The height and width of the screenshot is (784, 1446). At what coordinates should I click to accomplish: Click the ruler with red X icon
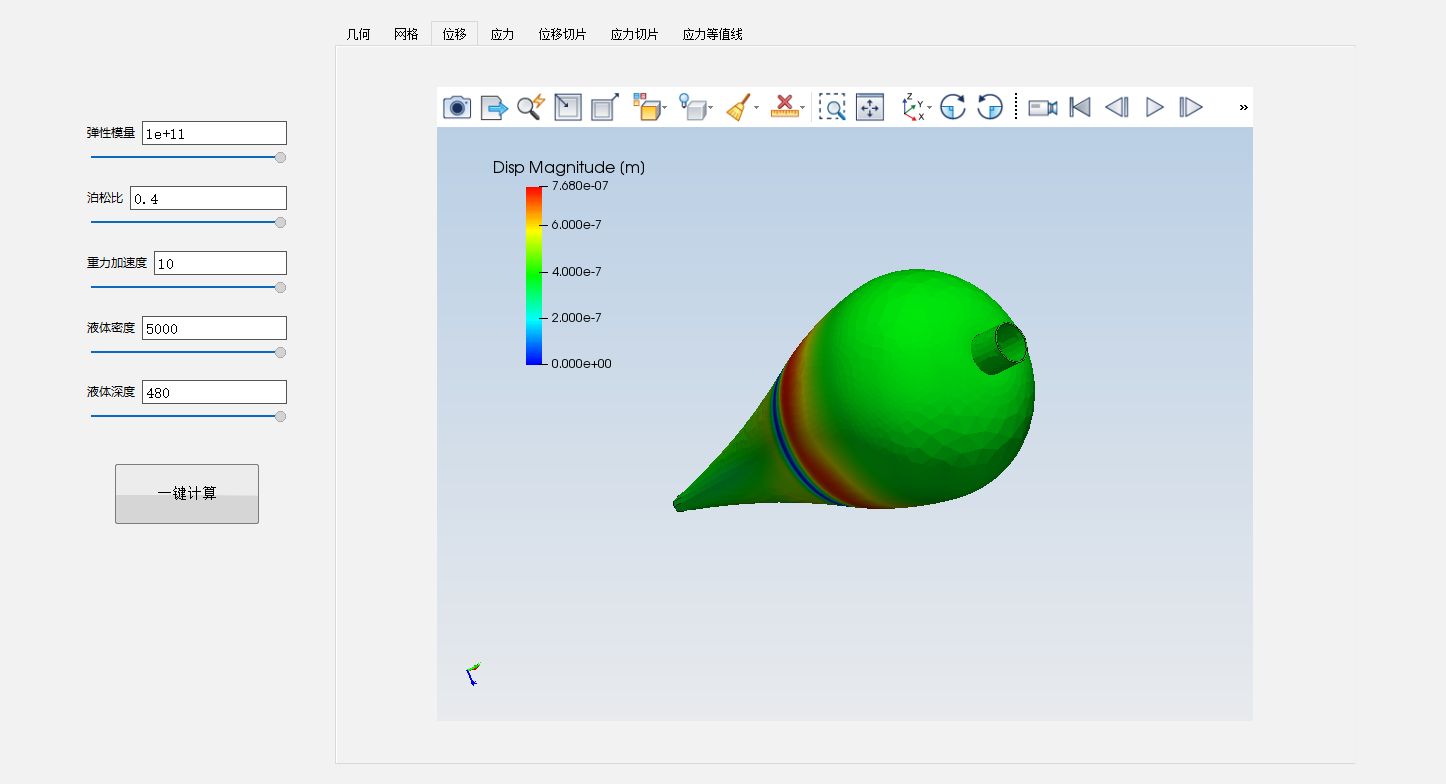pyautogui.click(x=784, y=107)
